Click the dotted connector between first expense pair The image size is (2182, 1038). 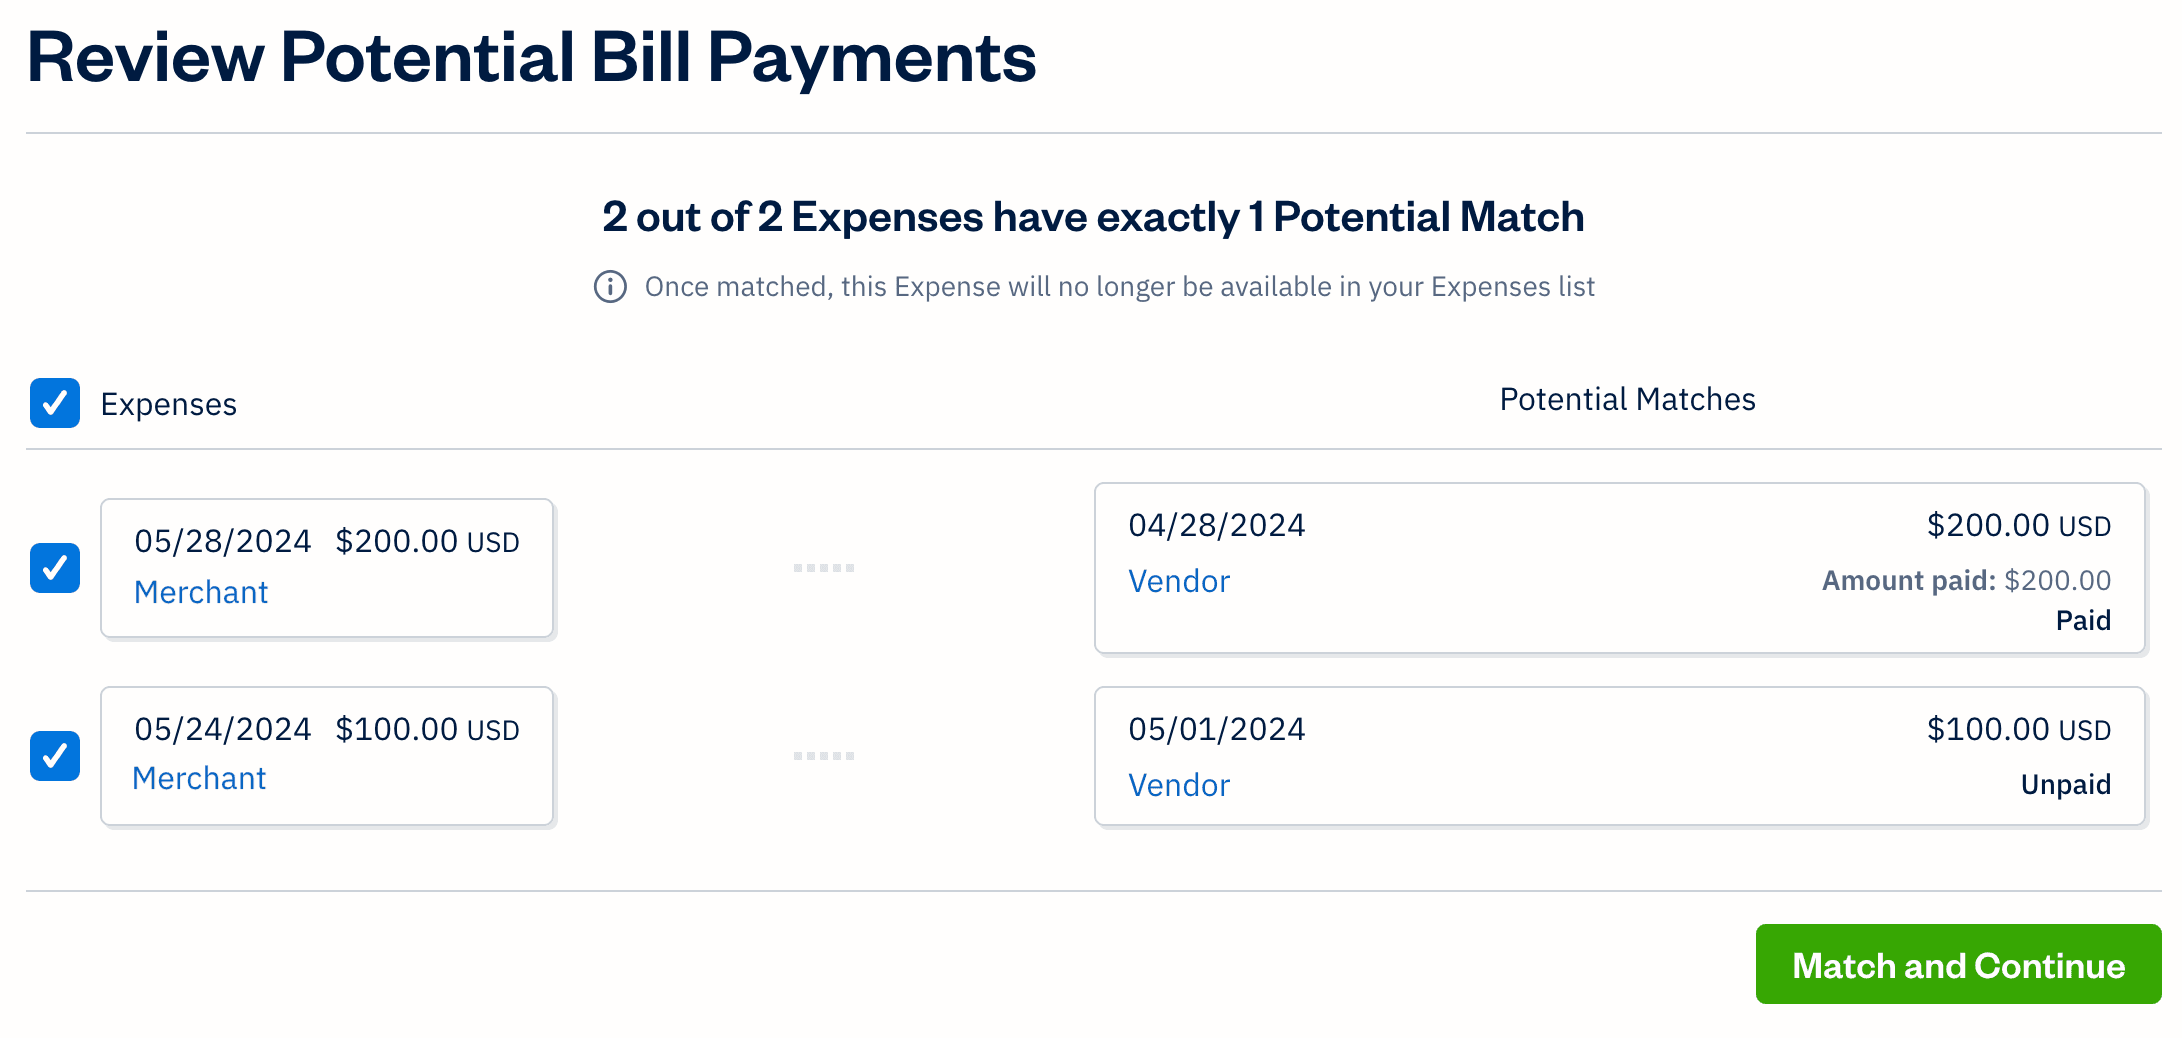coord(824,567)
